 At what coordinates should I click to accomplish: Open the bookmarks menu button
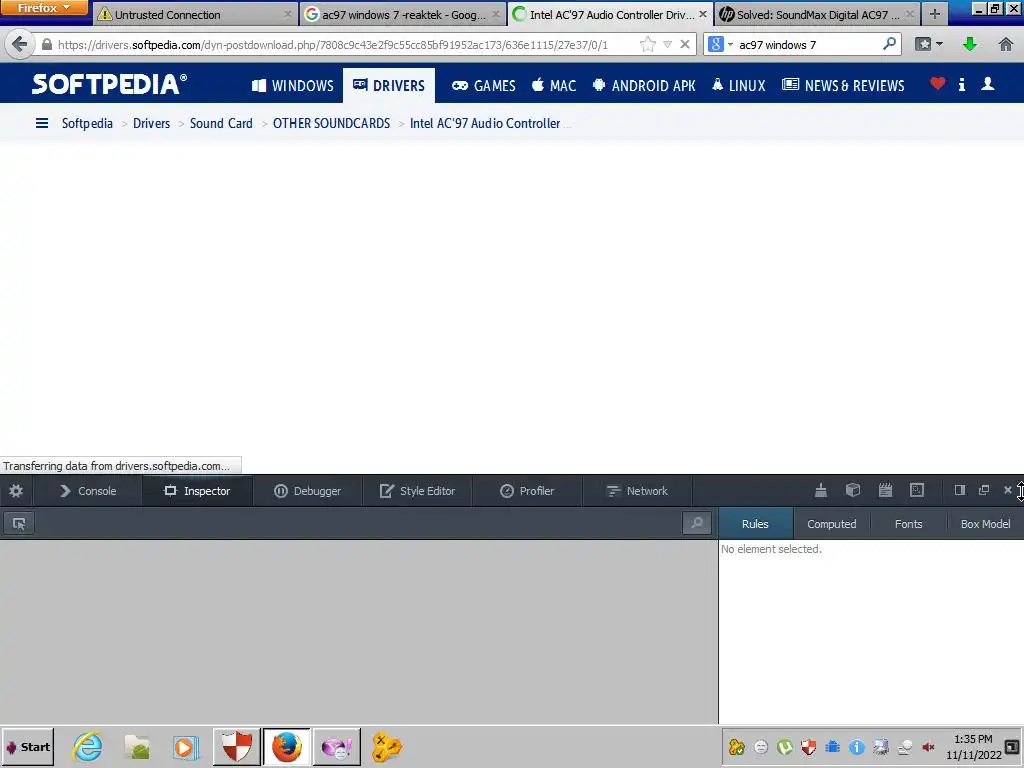click(x=929, y=44)
